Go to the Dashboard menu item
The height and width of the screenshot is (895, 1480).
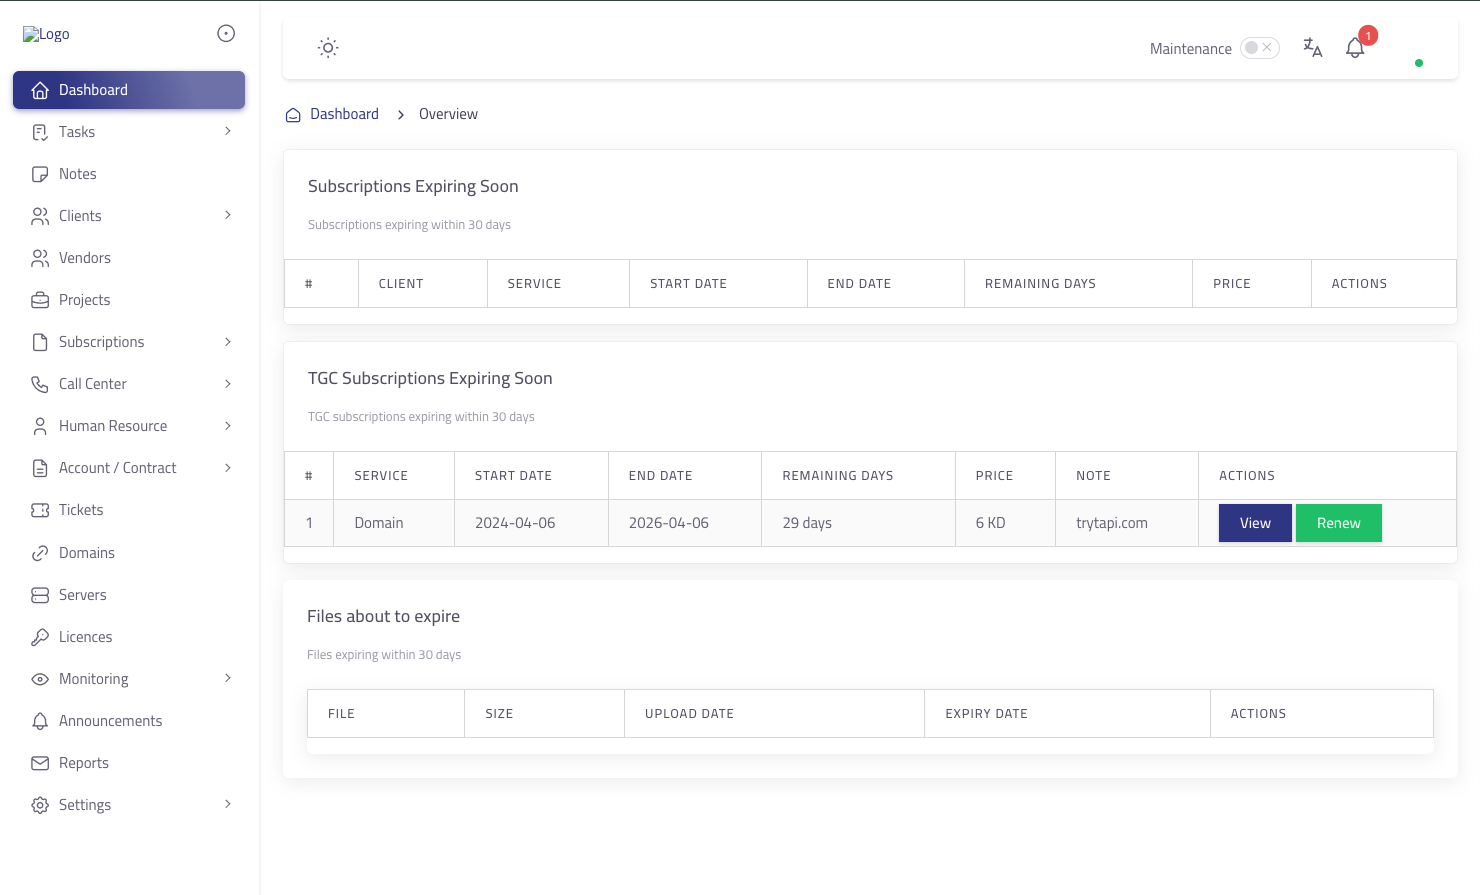(x=93, y=89)
